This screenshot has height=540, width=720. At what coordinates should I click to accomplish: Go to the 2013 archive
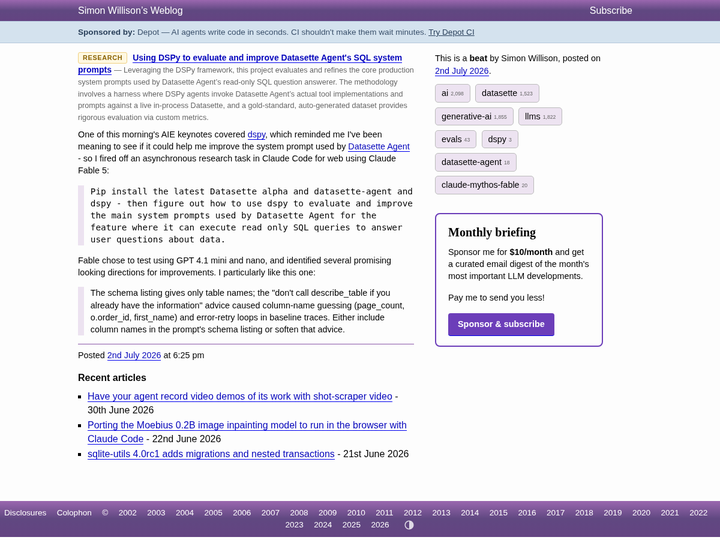(441, 512)
